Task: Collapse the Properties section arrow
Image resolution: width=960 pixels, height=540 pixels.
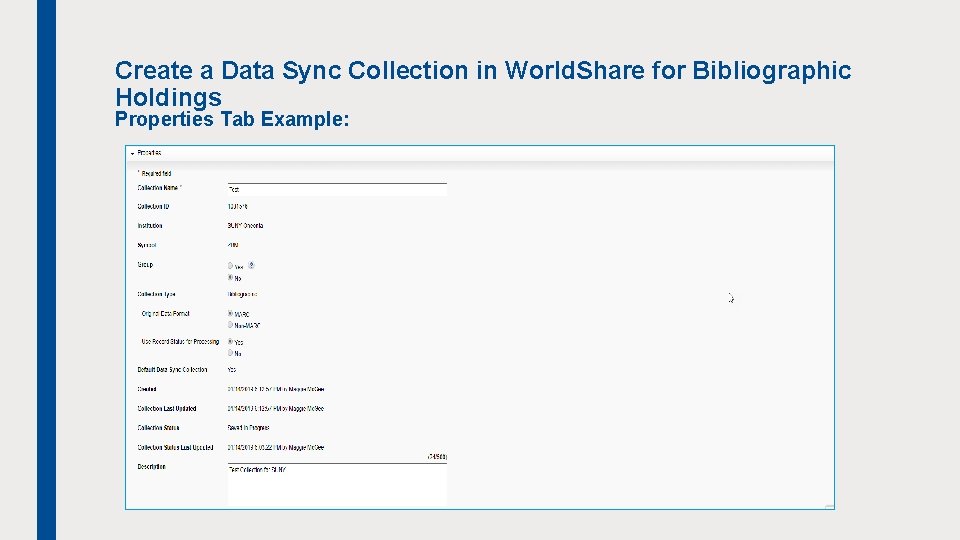Action: tap(132, 154)
